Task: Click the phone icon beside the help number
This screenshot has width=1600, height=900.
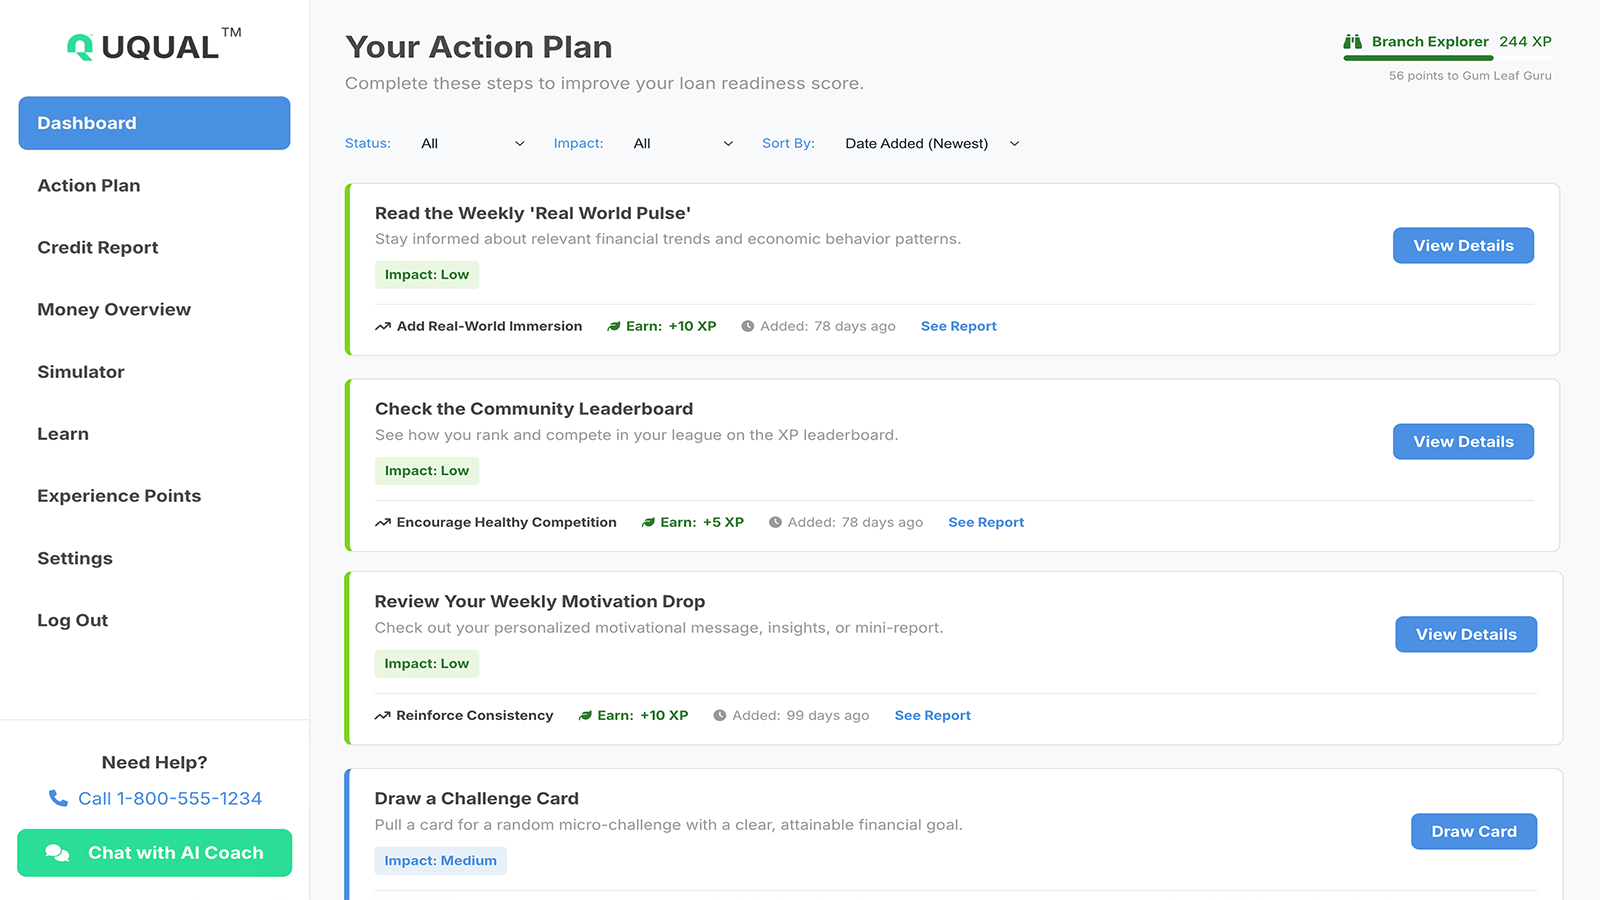Action: point(58,798)
